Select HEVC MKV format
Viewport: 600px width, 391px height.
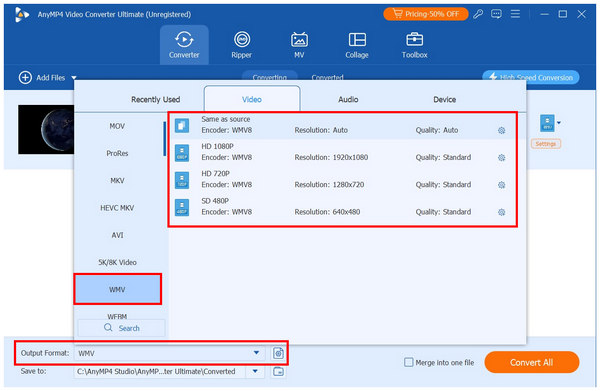click(117, 208)
